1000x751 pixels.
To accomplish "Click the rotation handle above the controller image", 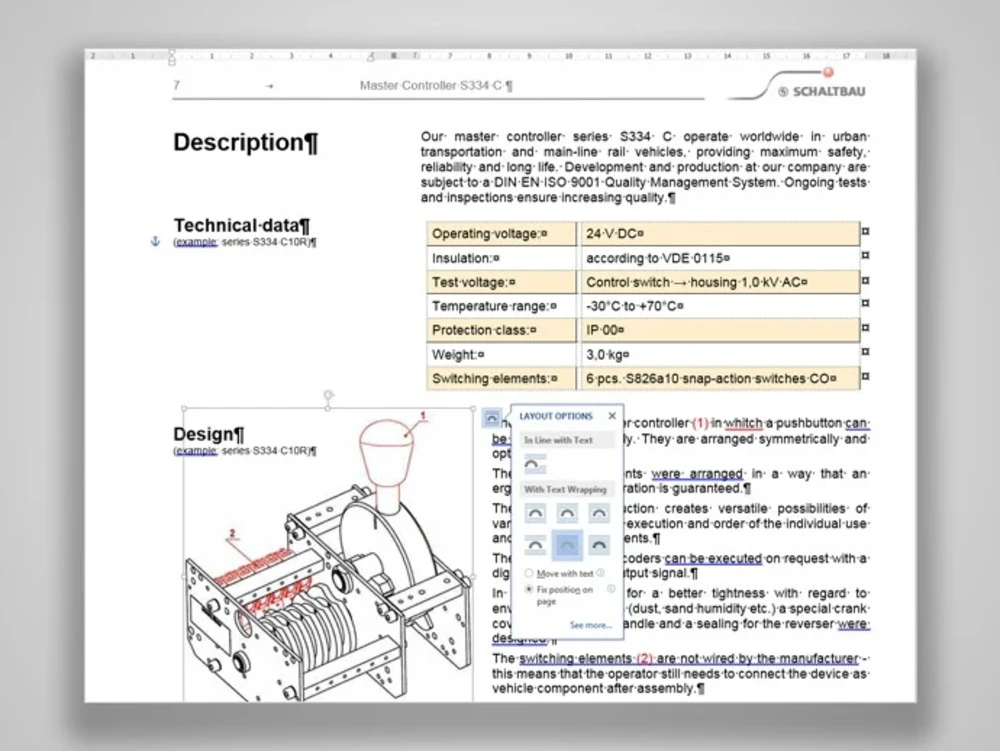I will click(328, 395).
